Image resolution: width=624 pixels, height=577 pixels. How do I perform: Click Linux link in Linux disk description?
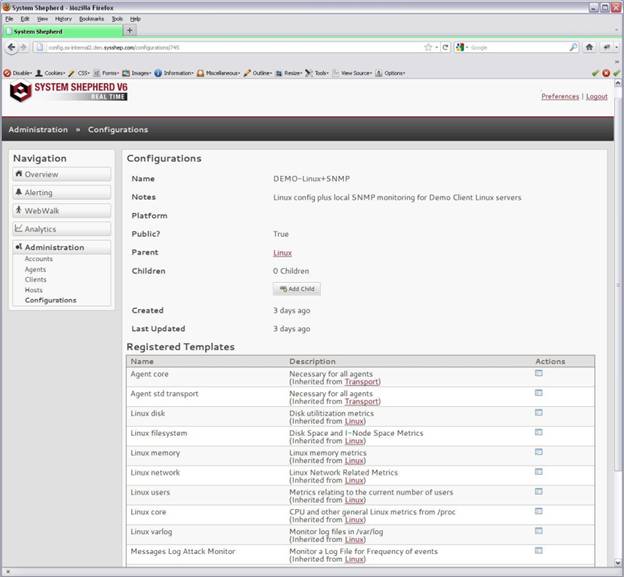354,421
